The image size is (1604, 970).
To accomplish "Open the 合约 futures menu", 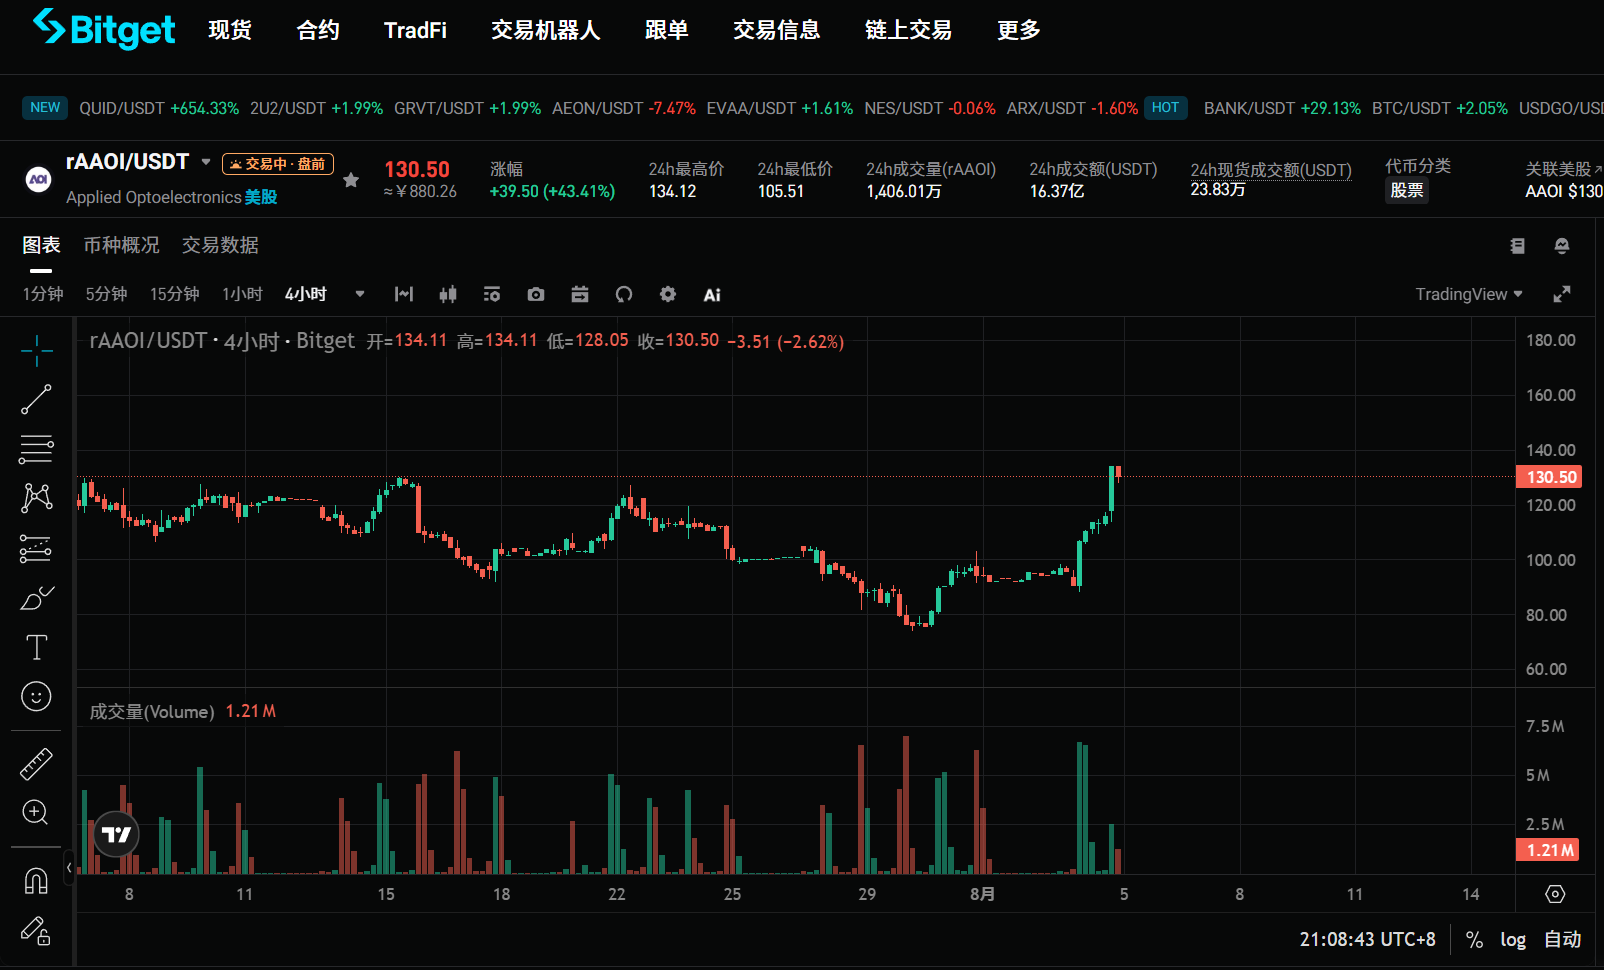I will [318, 30].
